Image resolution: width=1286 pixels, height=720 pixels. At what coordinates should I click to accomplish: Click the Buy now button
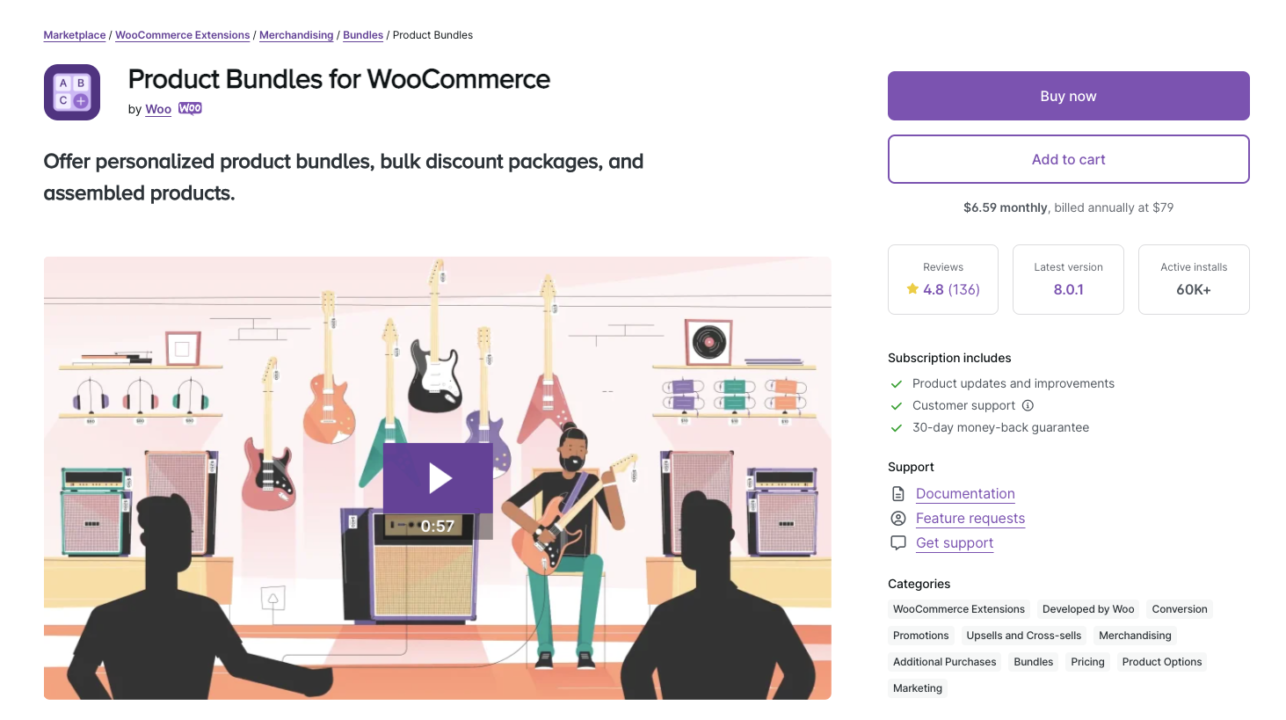1068,95
